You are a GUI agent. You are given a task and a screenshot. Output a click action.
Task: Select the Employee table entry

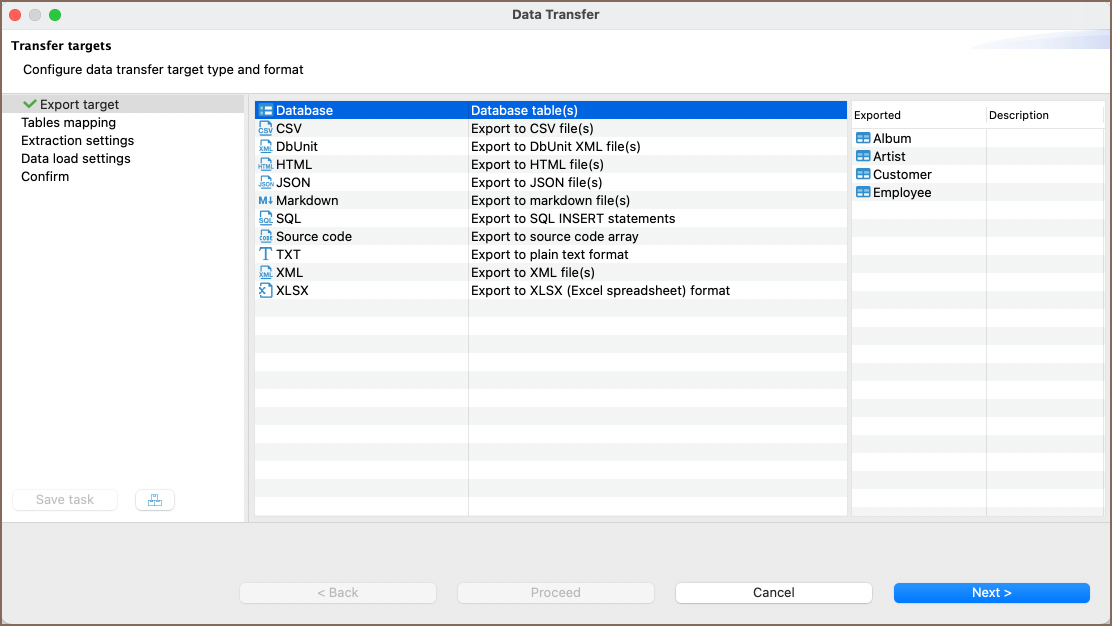pyautogui.click(x=901, y=193)
